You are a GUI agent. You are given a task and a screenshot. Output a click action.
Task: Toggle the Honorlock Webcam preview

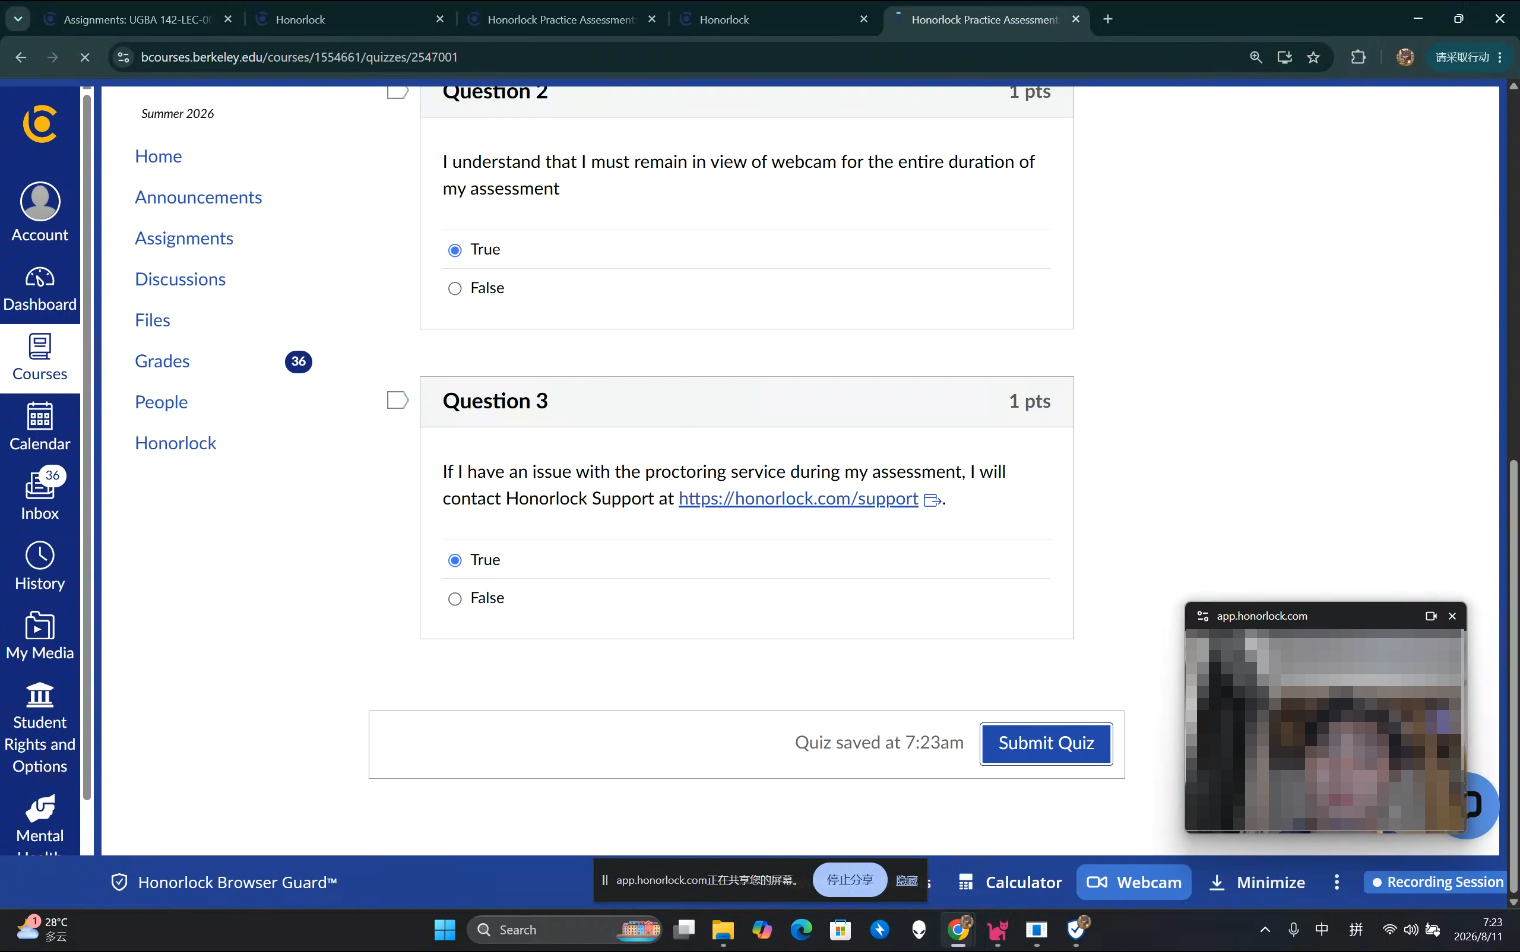point(1134,882)
